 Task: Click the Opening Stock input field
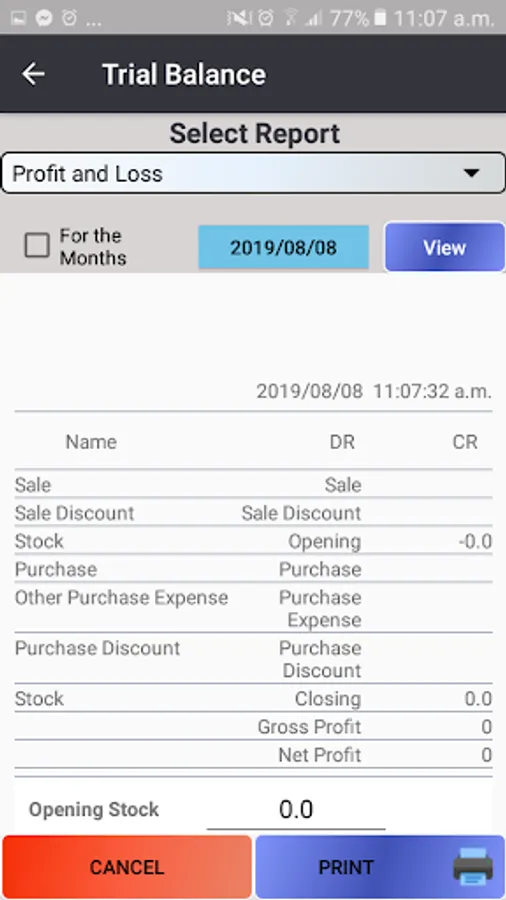tap(296, 810)
